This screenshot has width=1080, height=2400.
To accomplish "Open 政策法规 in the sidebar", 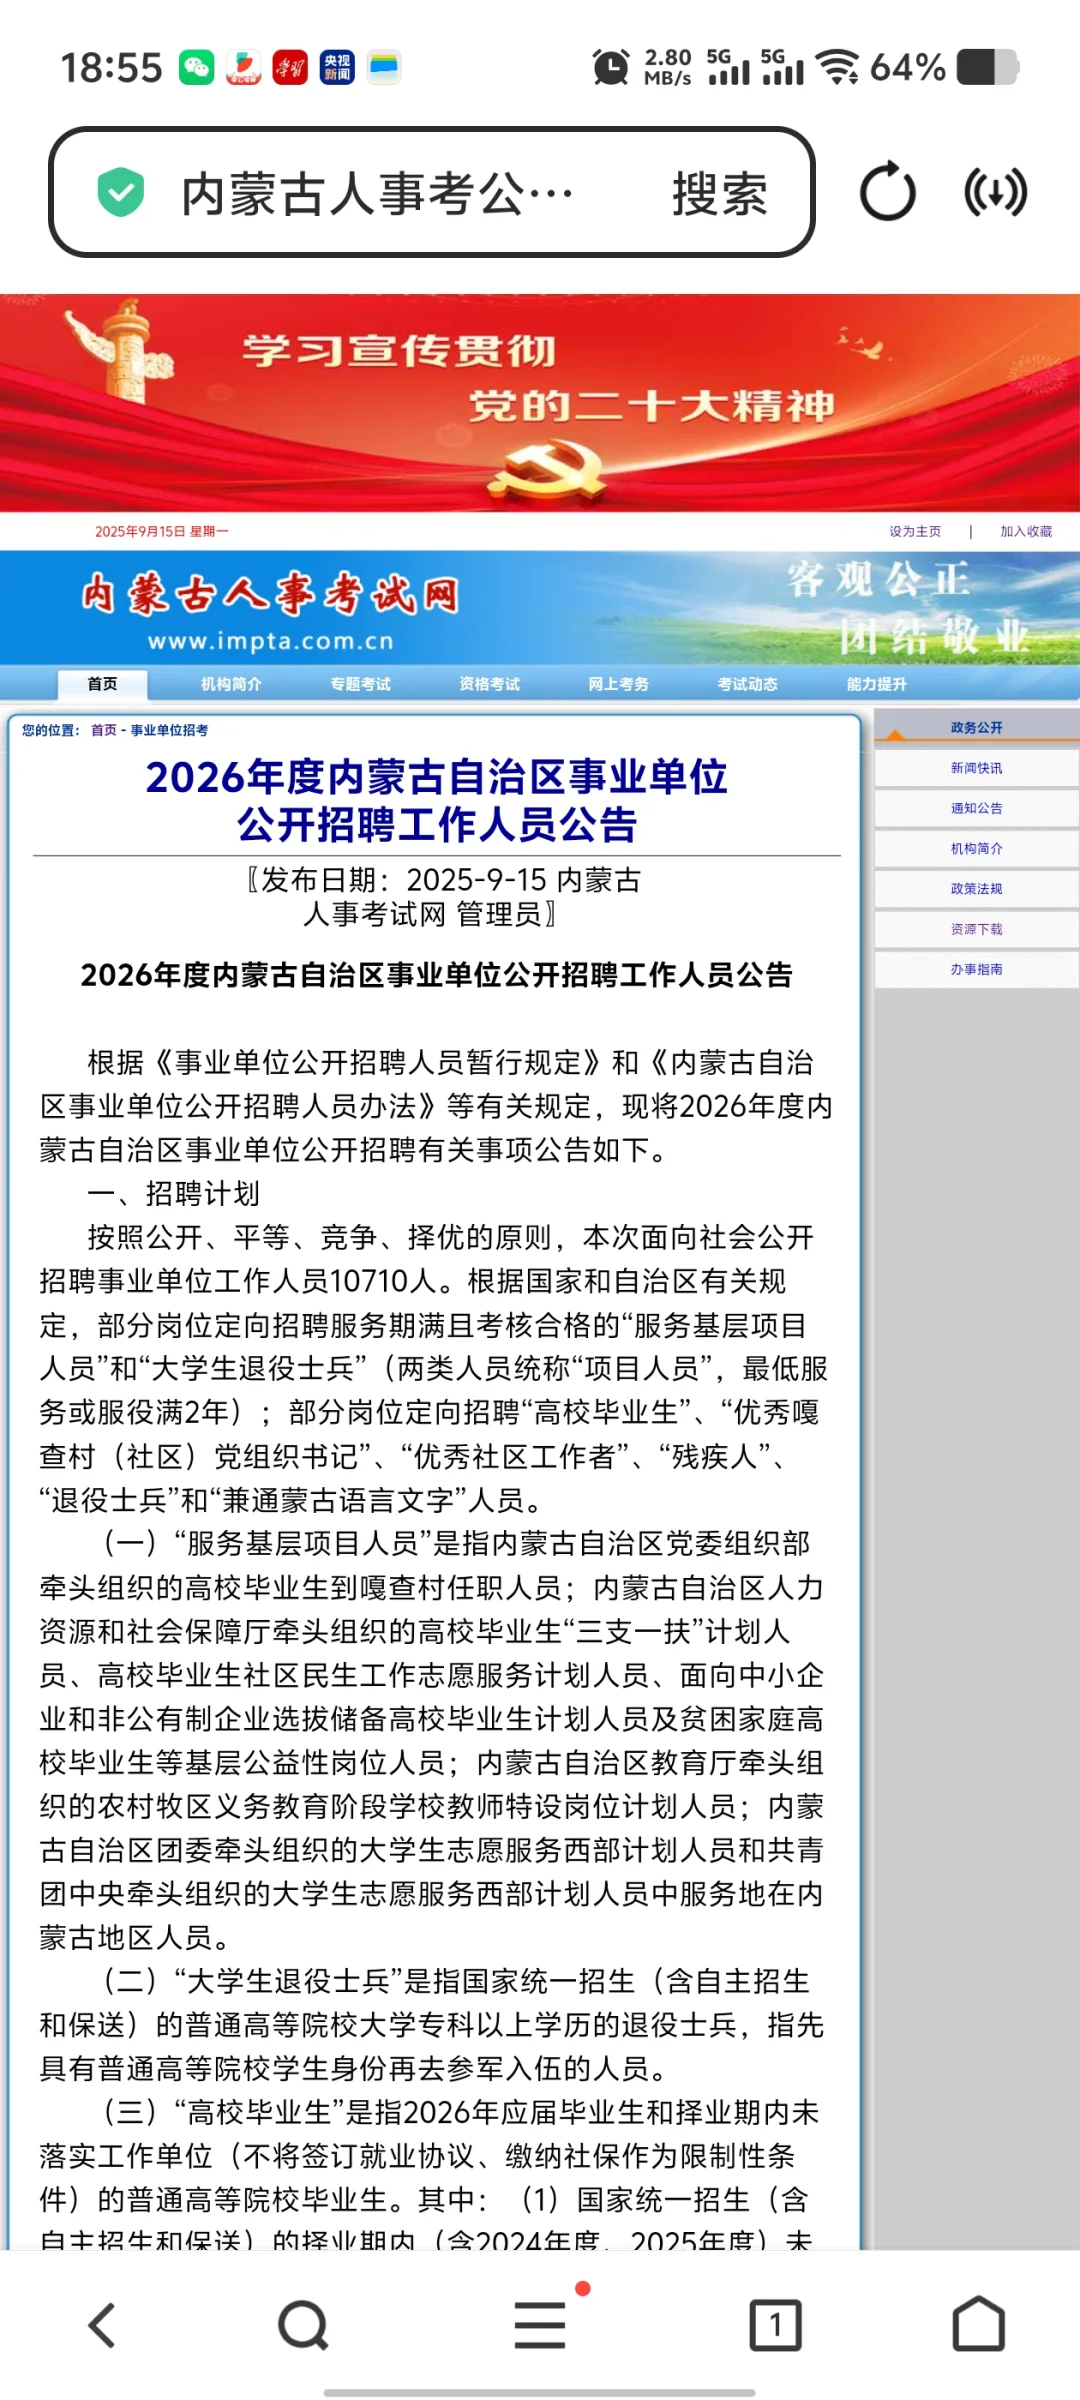I will [x=976, y=888].
